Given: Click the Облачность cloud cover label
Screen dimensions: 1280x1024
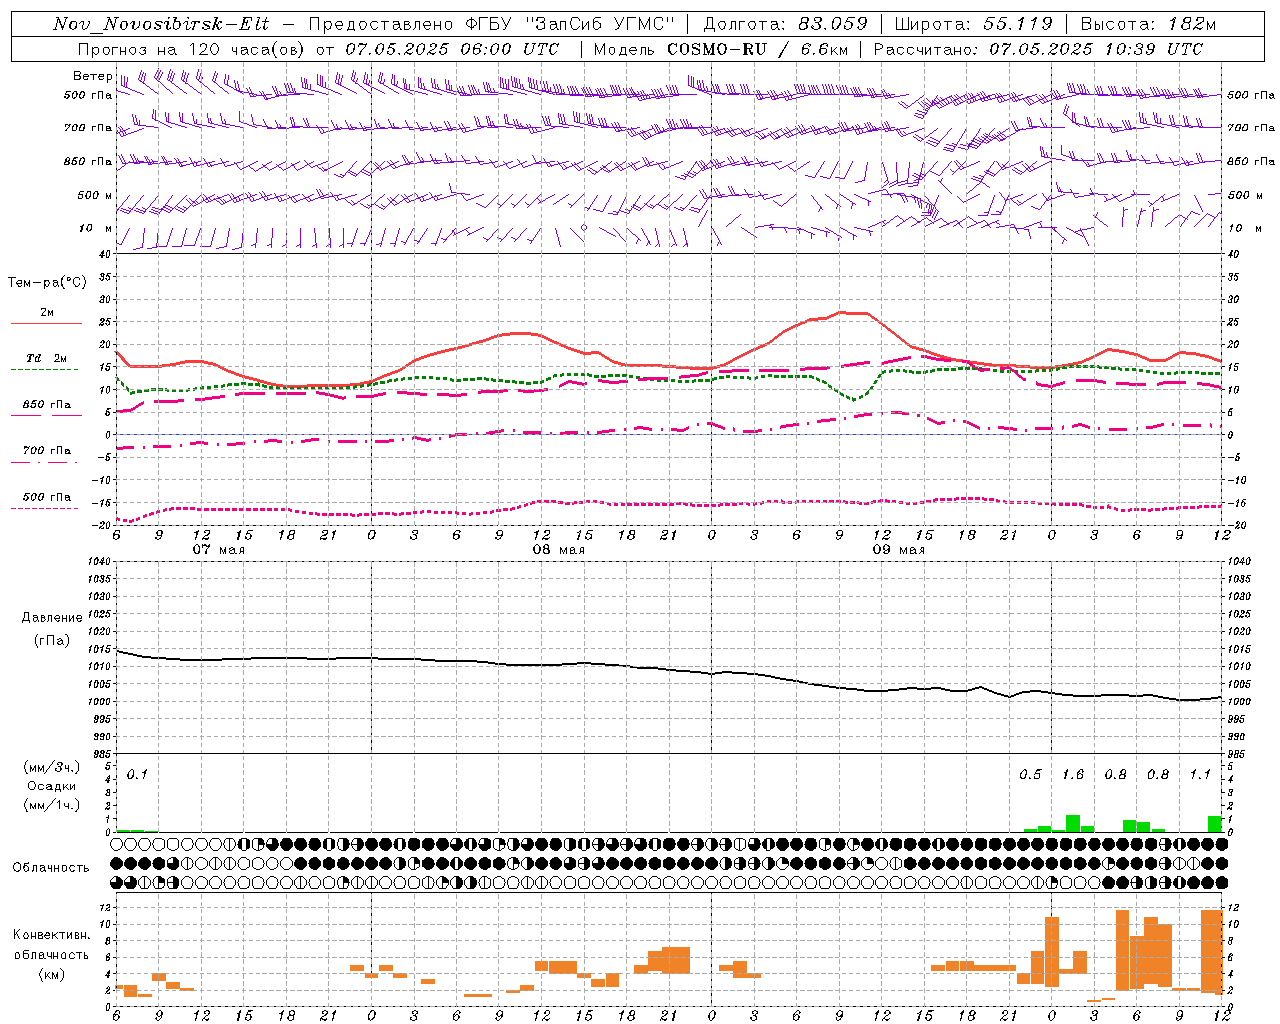Looking at the screenshot, I should click(x=51, y=868).
